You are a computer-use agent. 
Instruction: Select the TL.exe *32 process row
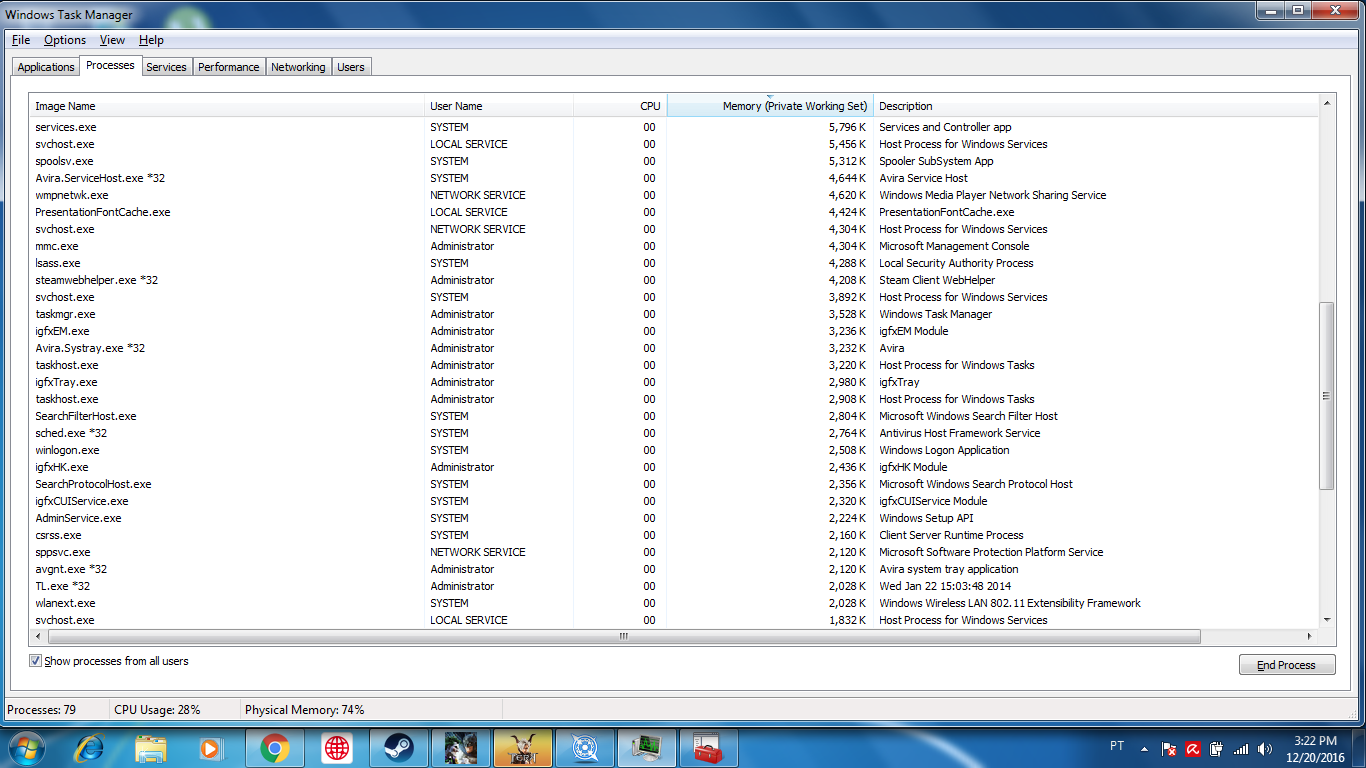pos(675,586)
